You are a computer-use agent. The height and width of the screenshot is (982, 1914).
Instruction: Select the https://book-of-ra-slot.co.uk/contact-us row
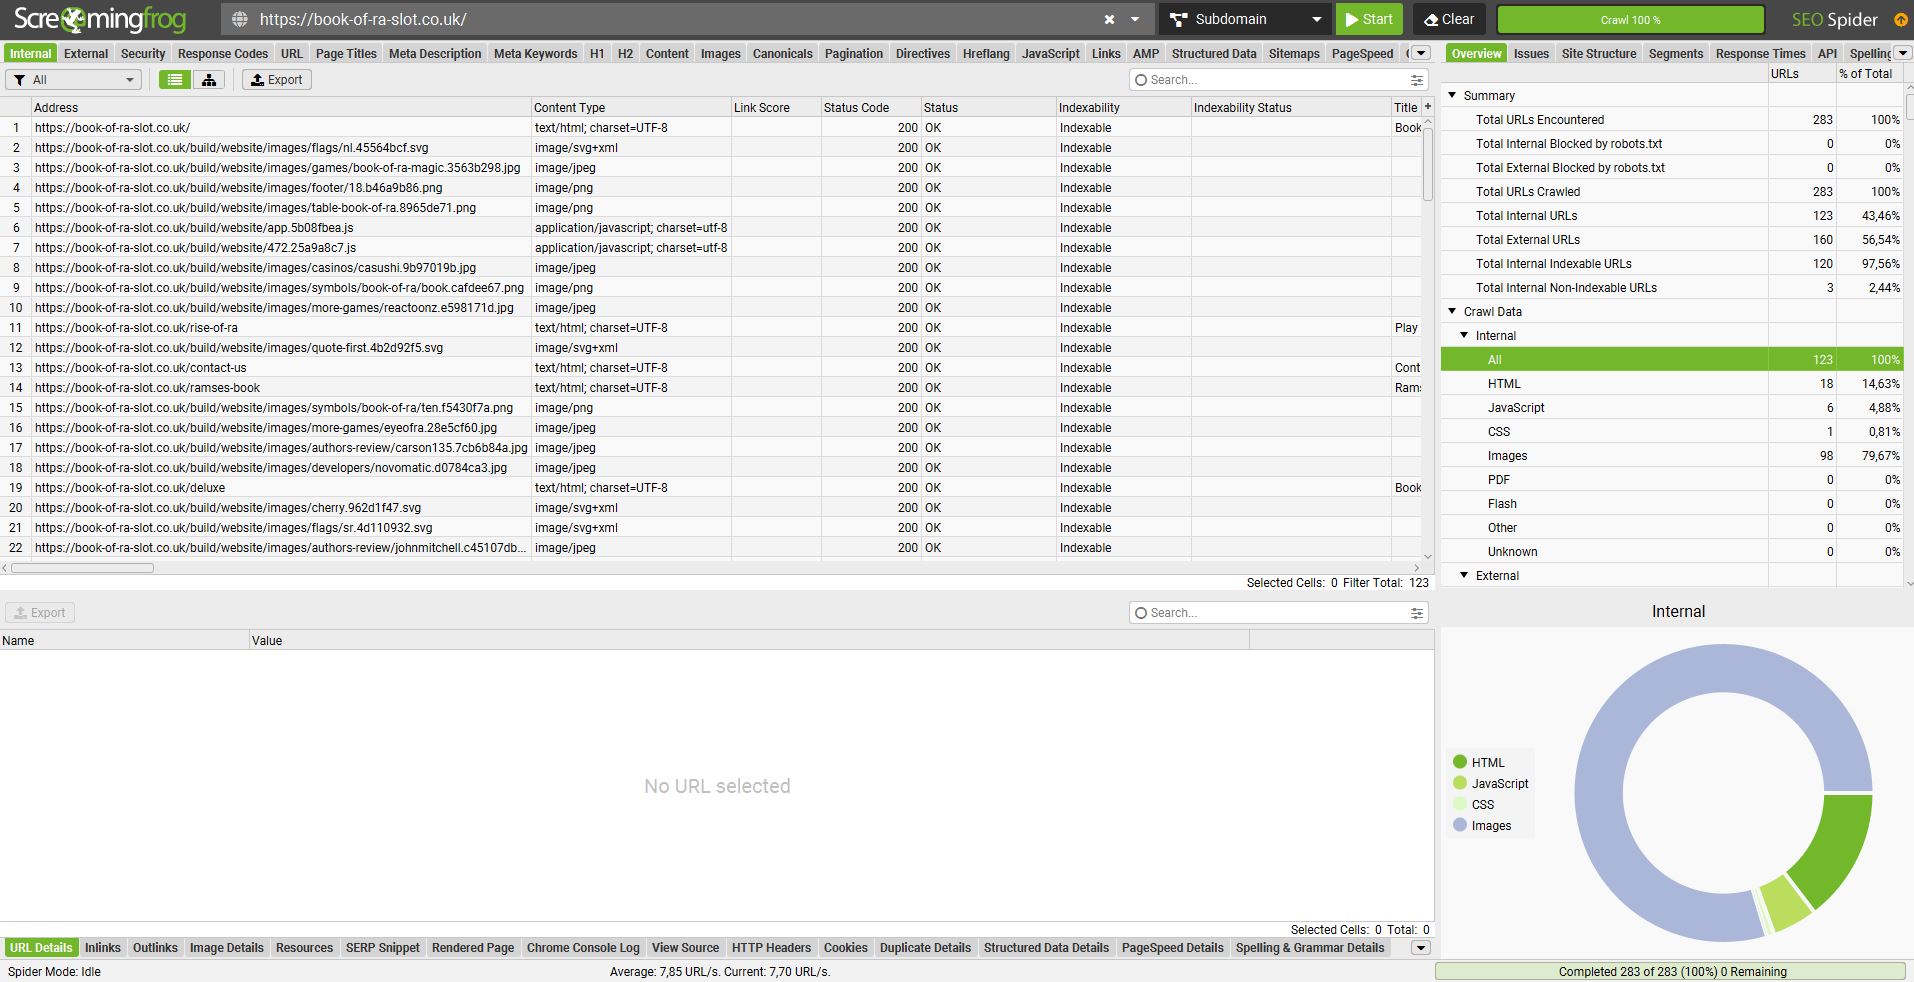[710, 368]
